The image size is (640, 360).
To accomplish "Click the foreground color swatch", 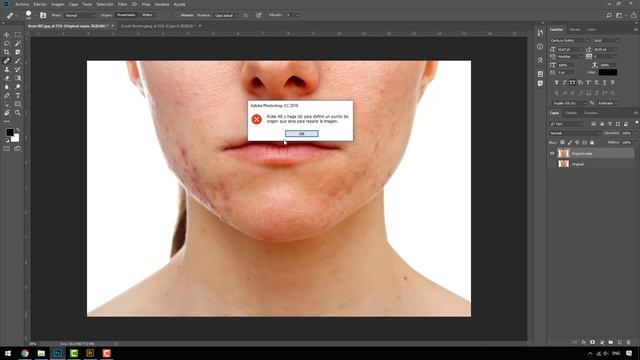I will tap(9, 132).
